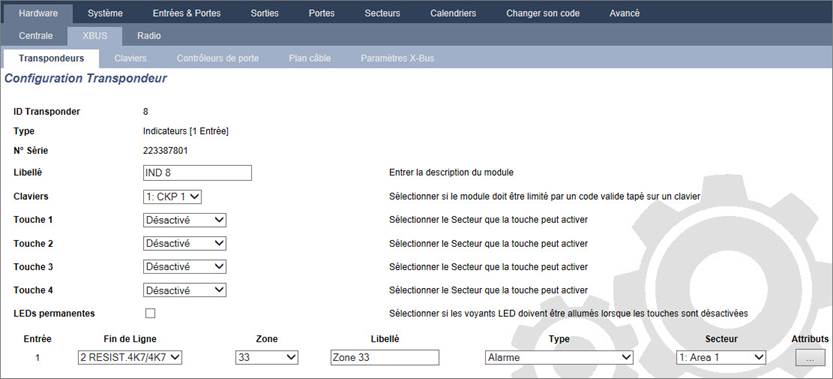
Task: Expand the Touche 2 dropdown
Action: 184,243
